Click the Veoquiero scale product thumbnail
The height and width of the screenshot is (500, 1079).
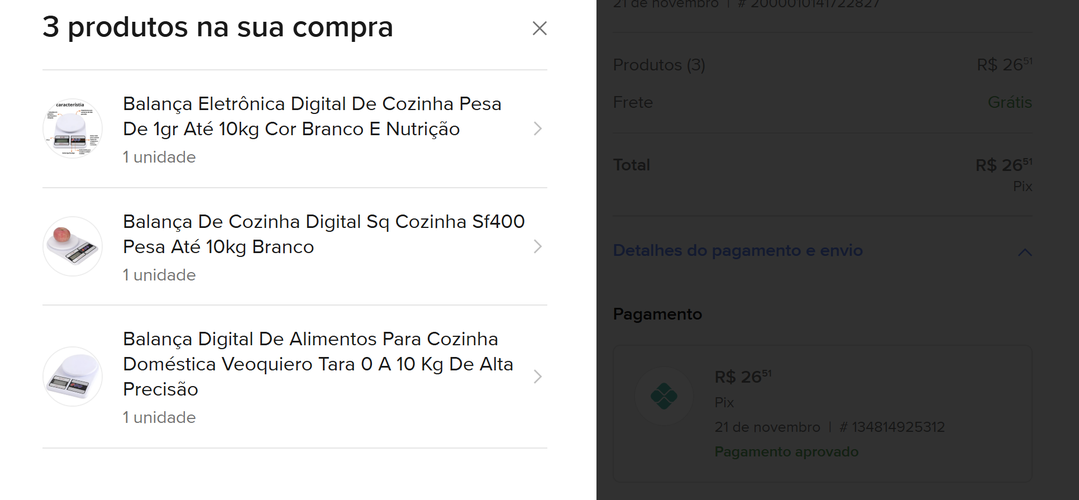coord(73,376)
